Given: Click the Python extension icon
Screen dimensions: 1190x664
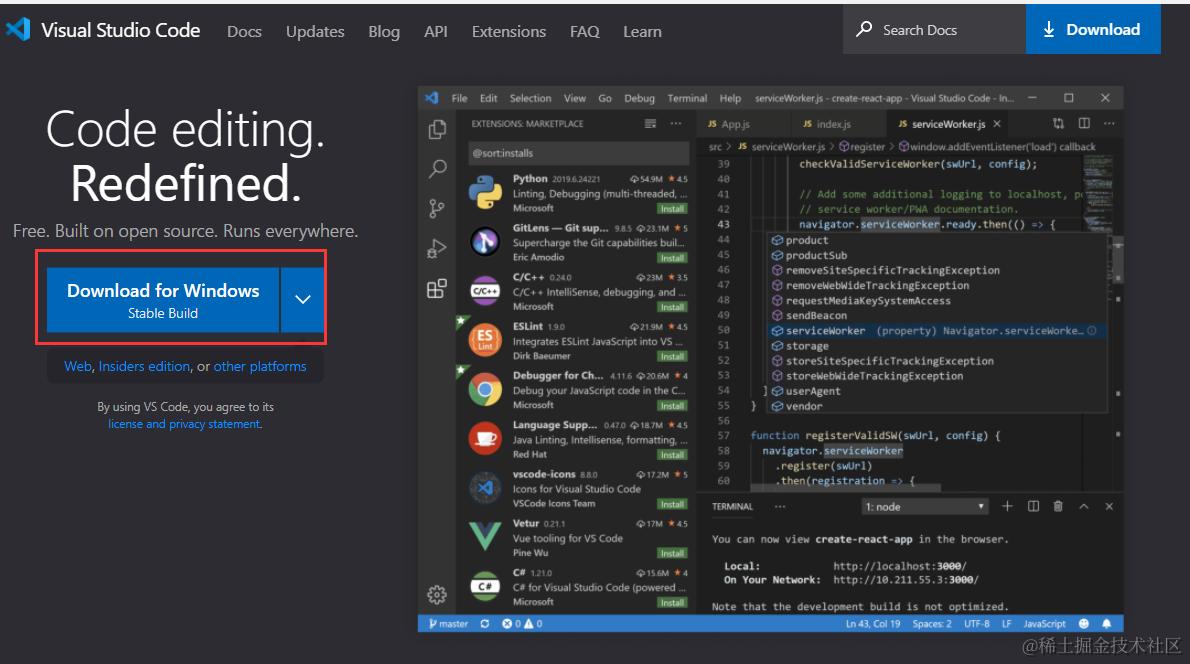Looking at the screenshot, I should coord(485,192).
